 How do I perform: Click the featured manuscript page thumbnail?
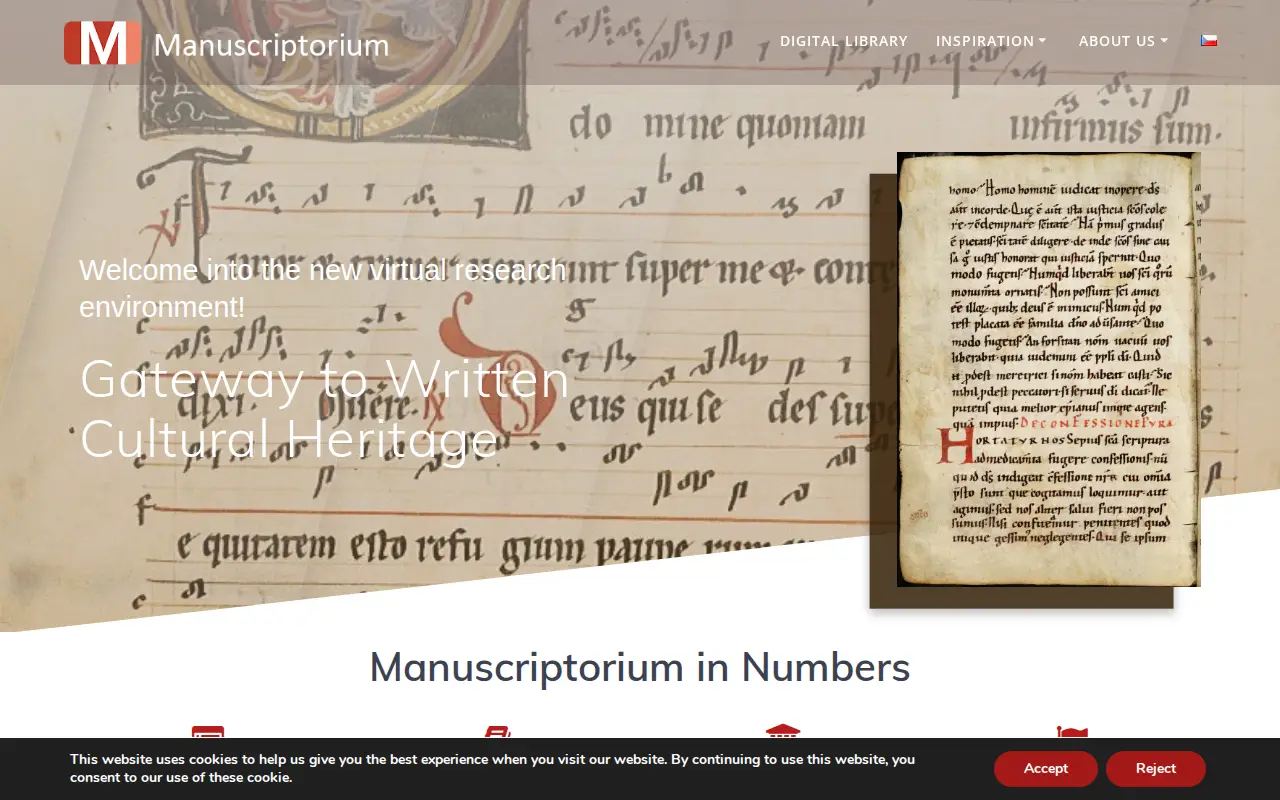1048,369
